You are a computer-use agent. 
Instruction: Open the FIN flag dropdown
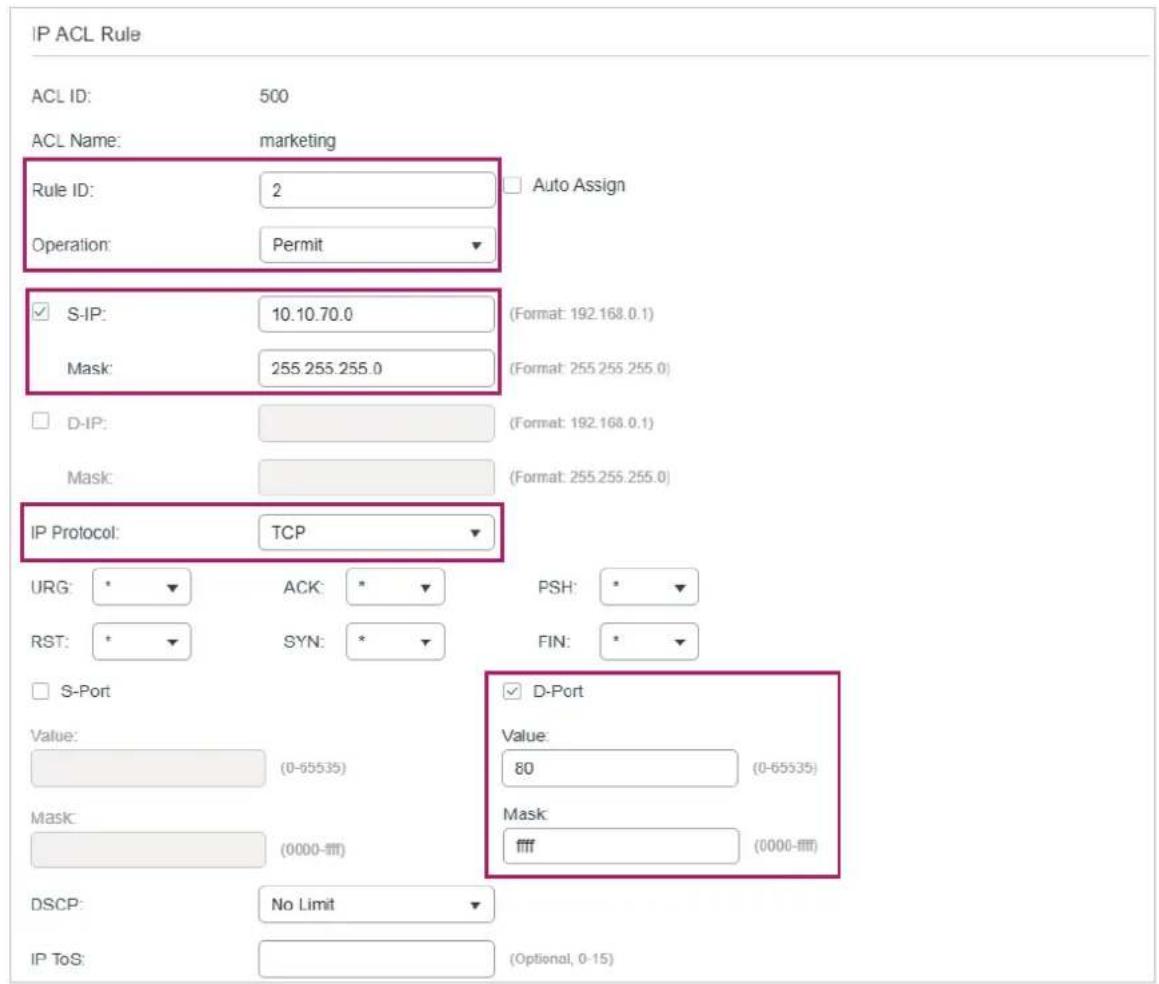coord(649,642)
